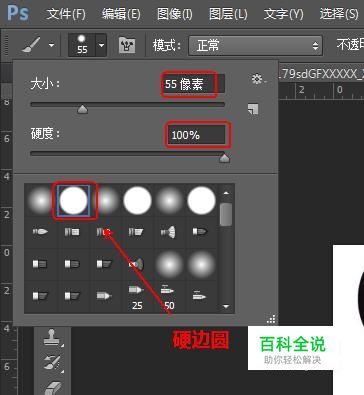Choose the first angled brush in bottom row
Viewport: 364px width, 395px height.
pyautogui.click(x=40, y=296)
